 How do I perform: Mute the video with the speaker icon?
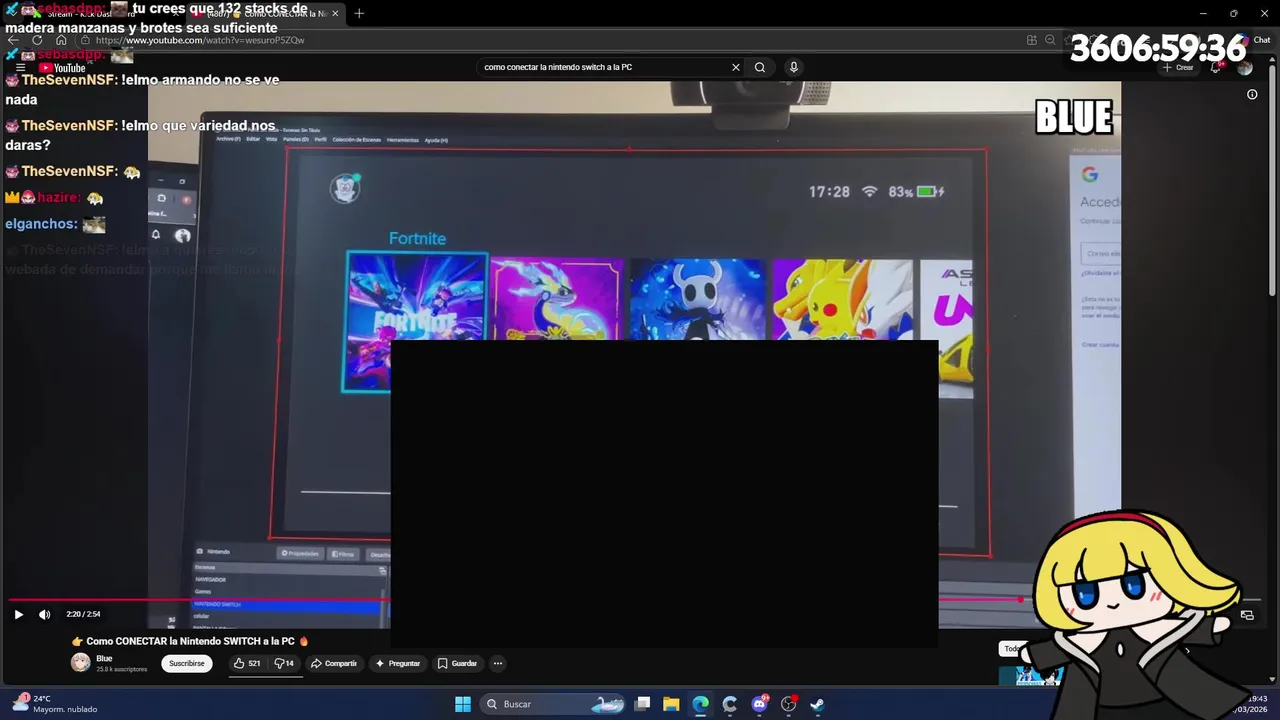coord(44,615)
